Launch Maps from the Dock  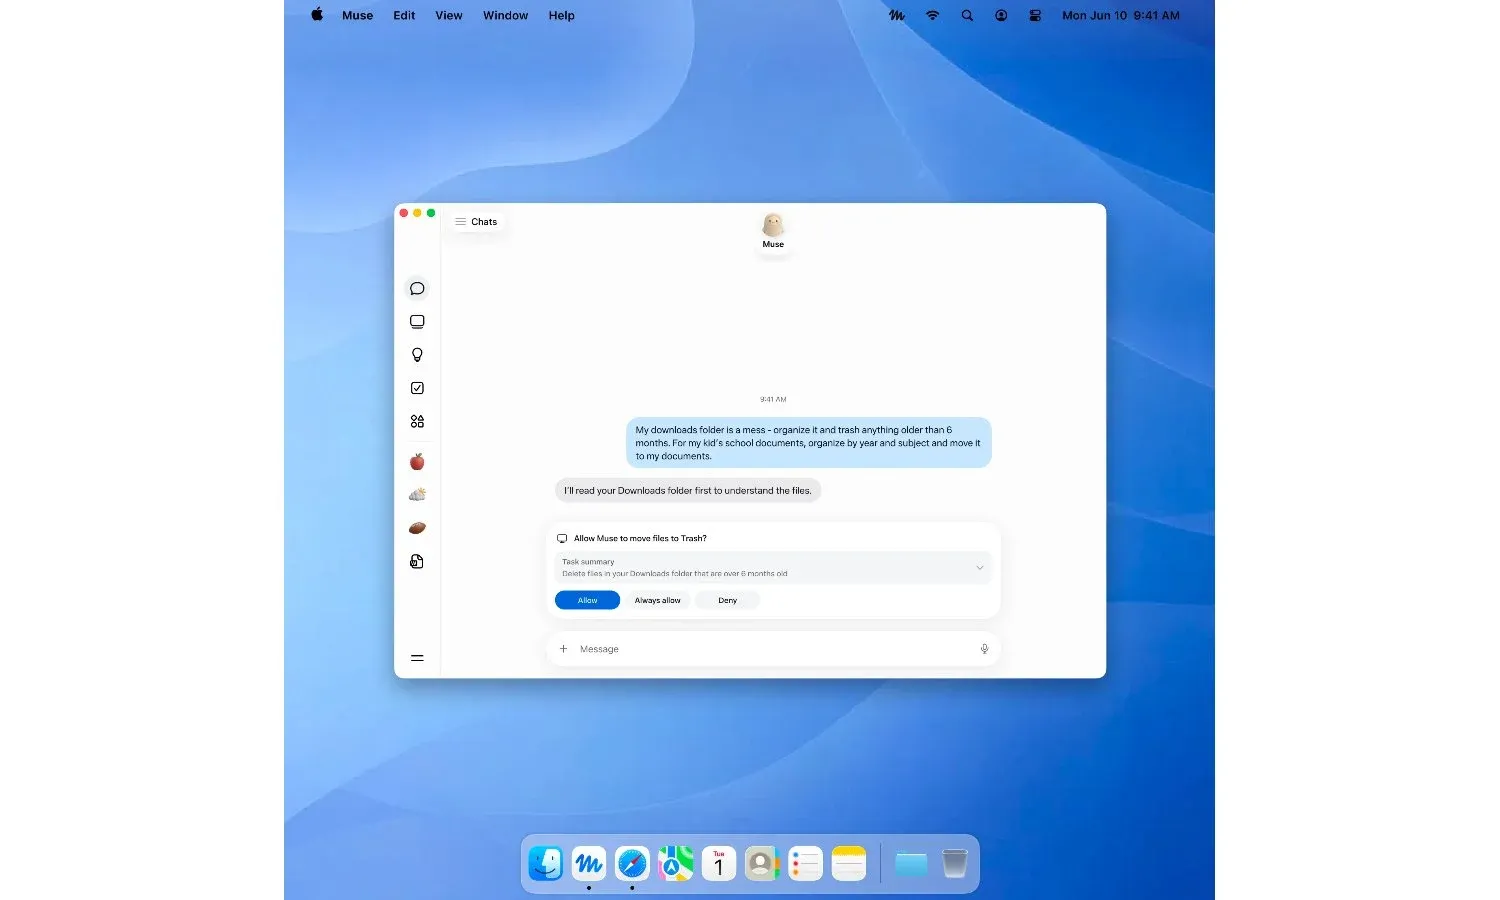point(676,863)
